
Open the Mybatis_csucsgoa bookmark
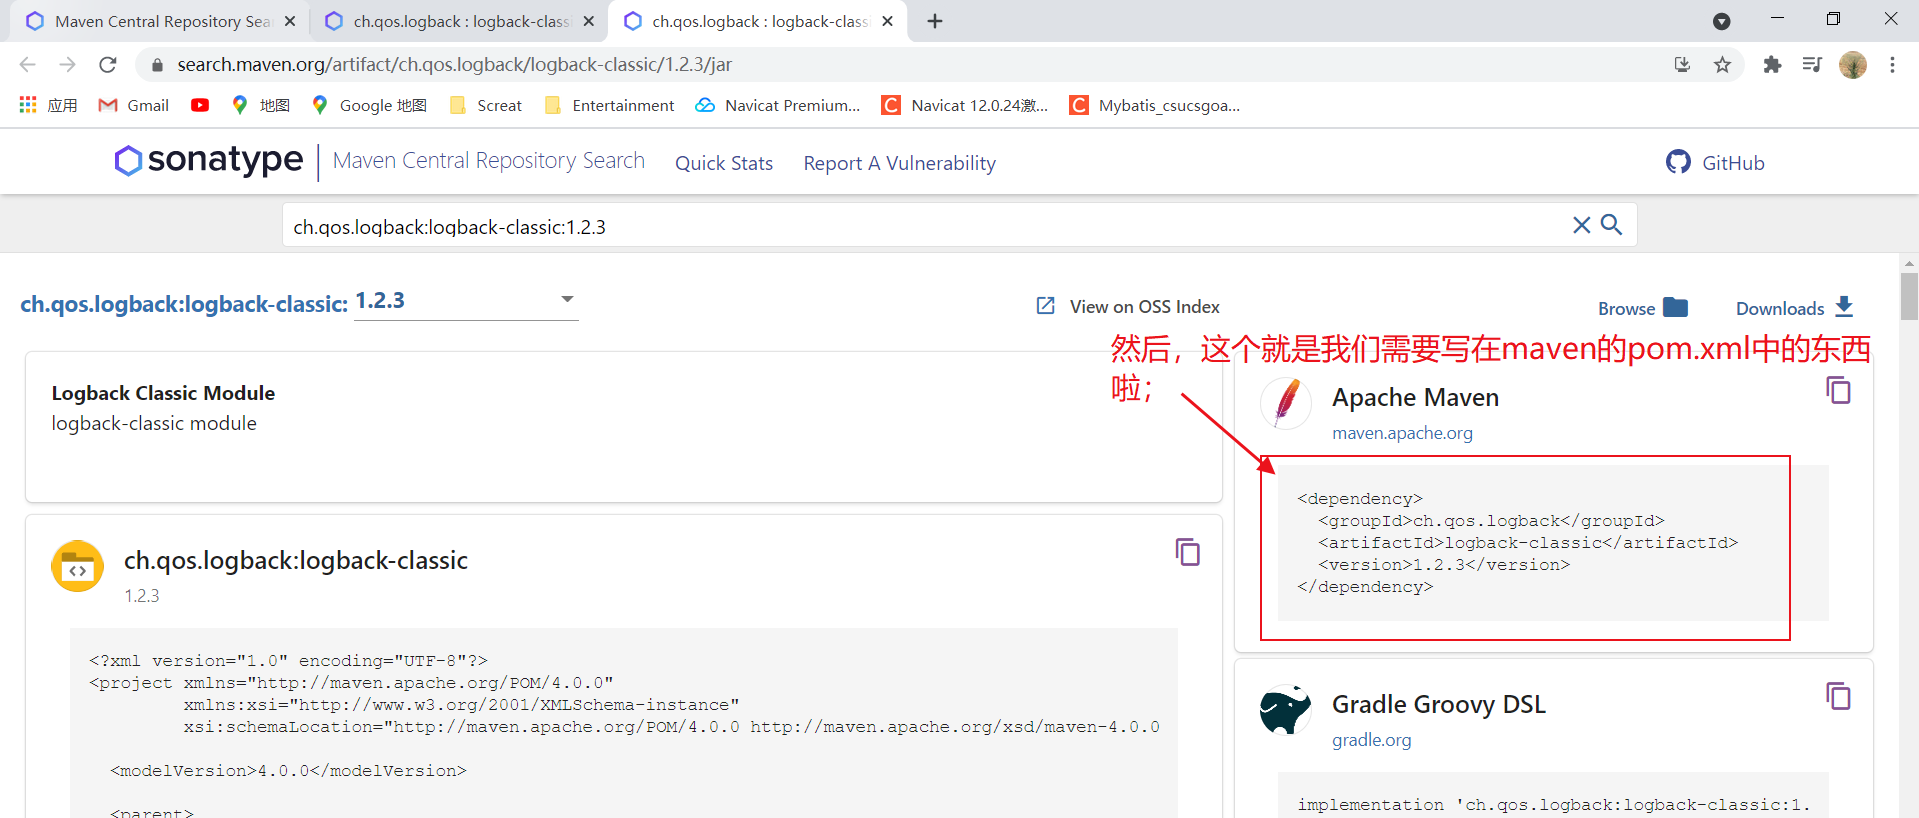(x=1155, y=105)
